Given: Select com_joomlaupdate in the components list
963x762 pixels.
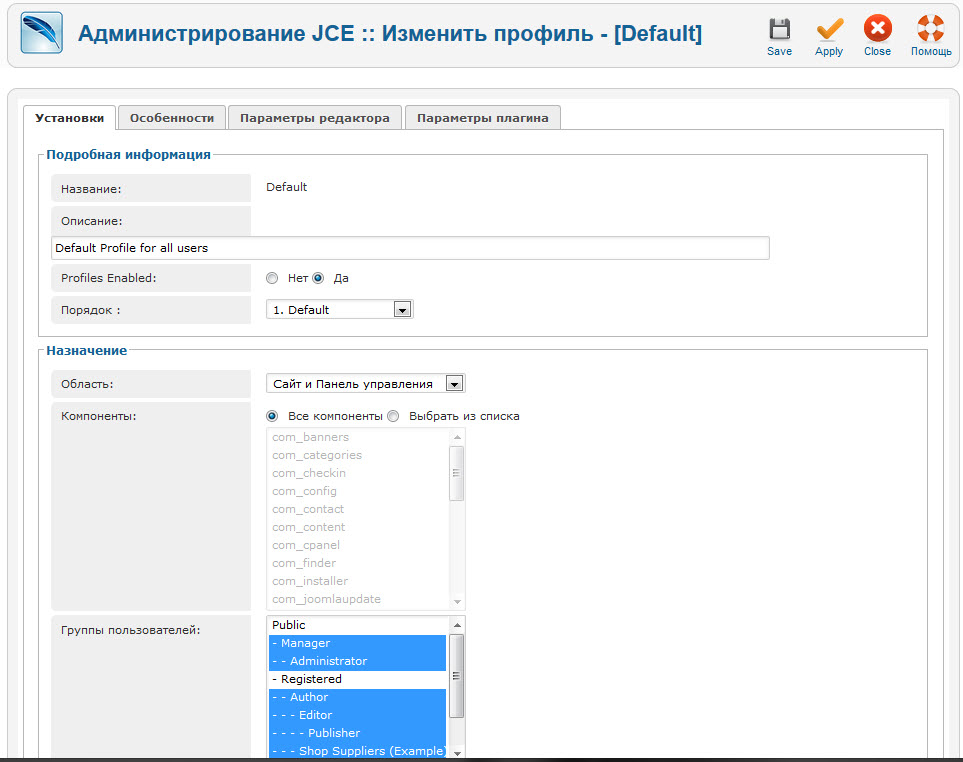Looking at the screenshot, I should coord(359,599).
